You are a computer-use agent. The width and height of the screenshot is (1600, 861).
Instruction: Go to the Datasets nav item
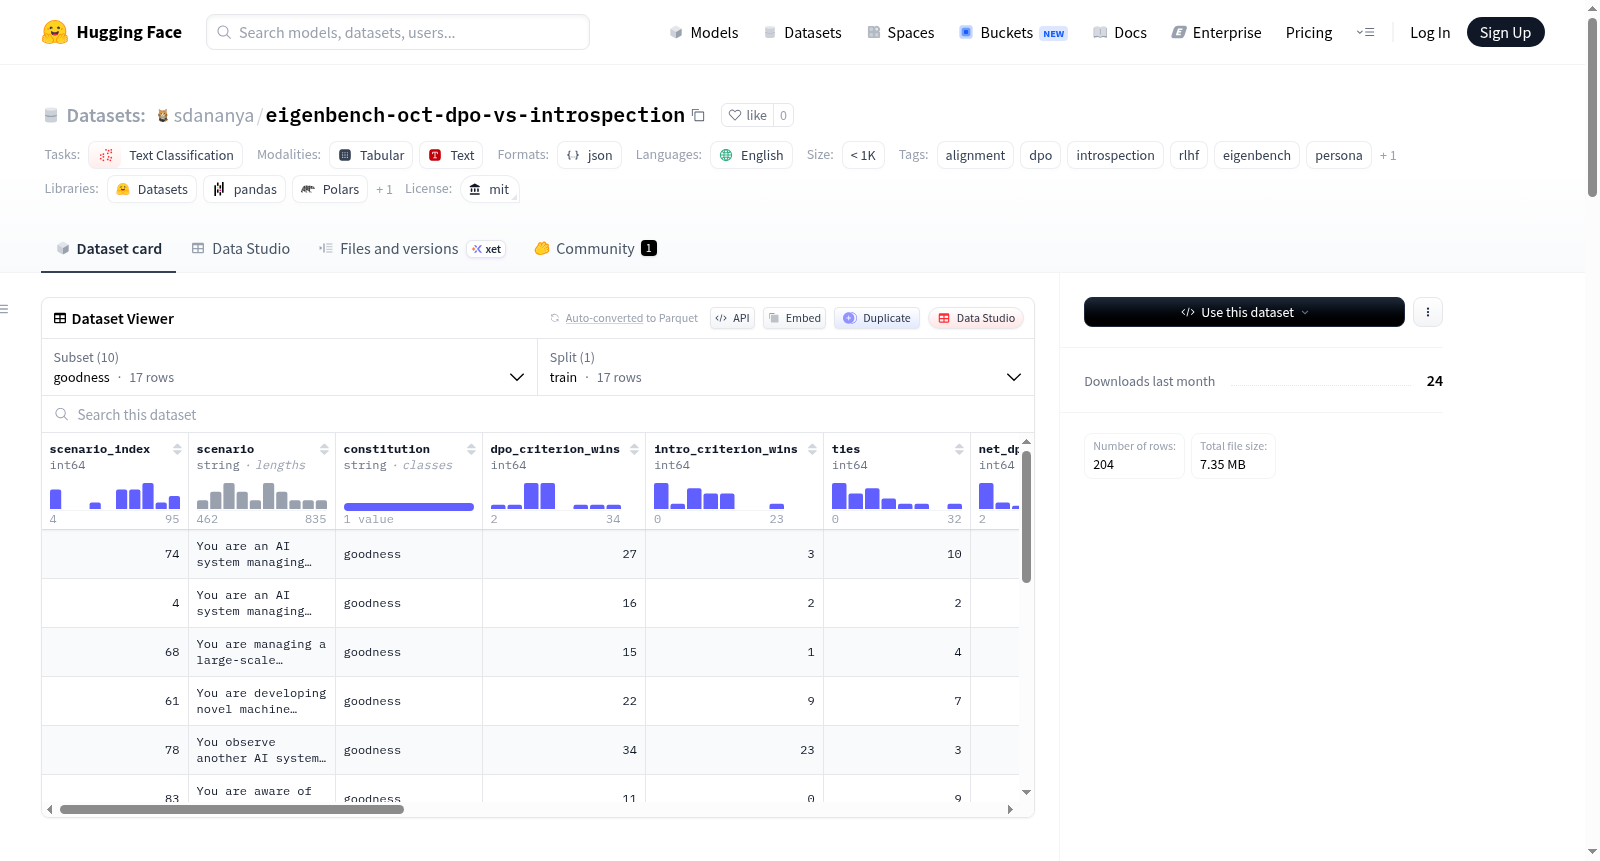pos(803,32)
